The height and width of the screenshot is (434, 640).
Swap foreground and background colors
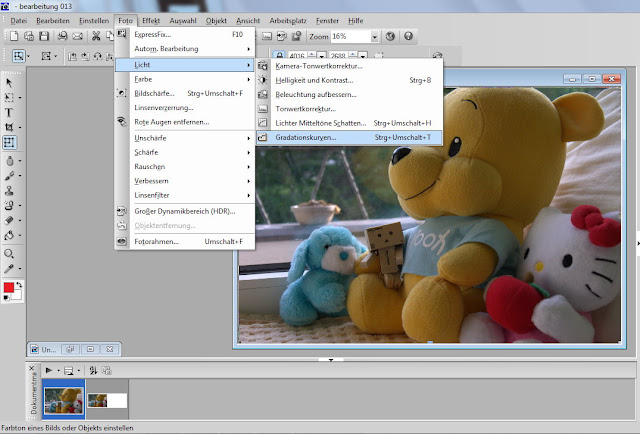(x=19, y=285)
